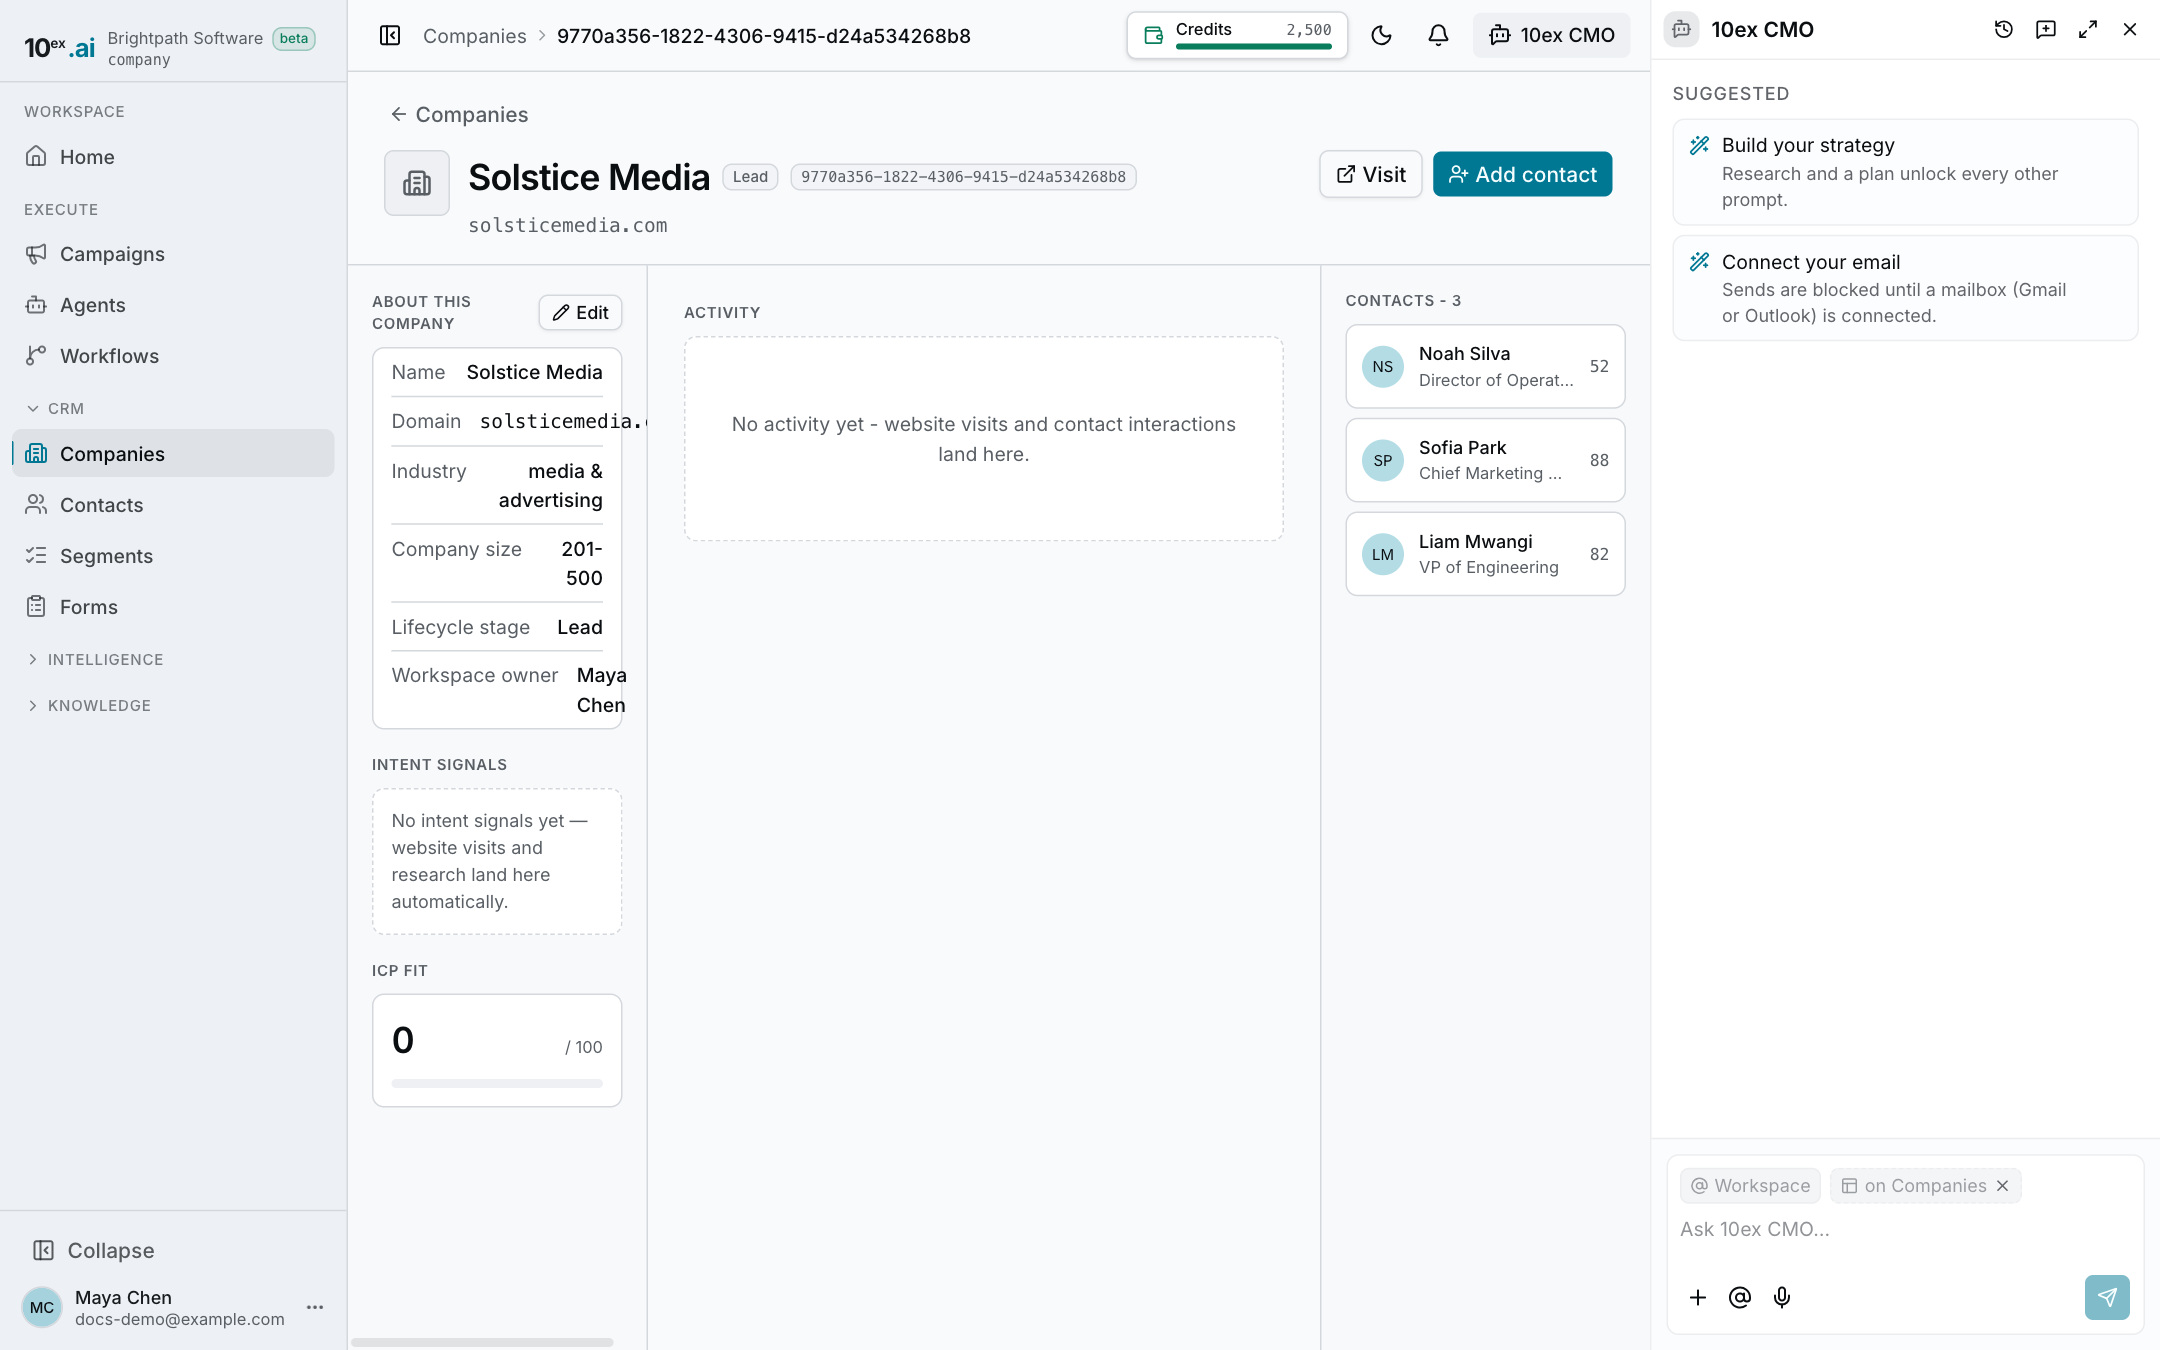Open Contacts in CRM menu
2160x1350 pixels.
[x=173, y=505]
